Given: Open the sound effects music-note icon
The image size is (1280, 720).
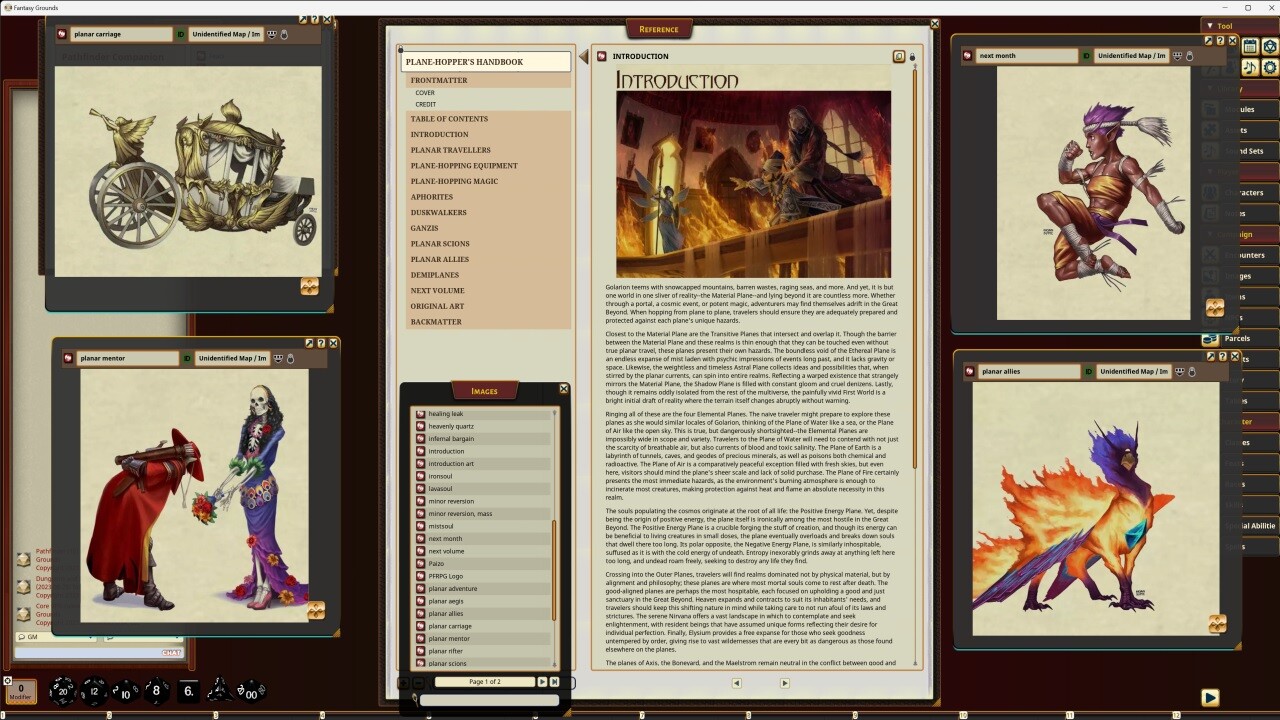Looking at the screenshot, I should point(1249,67).
